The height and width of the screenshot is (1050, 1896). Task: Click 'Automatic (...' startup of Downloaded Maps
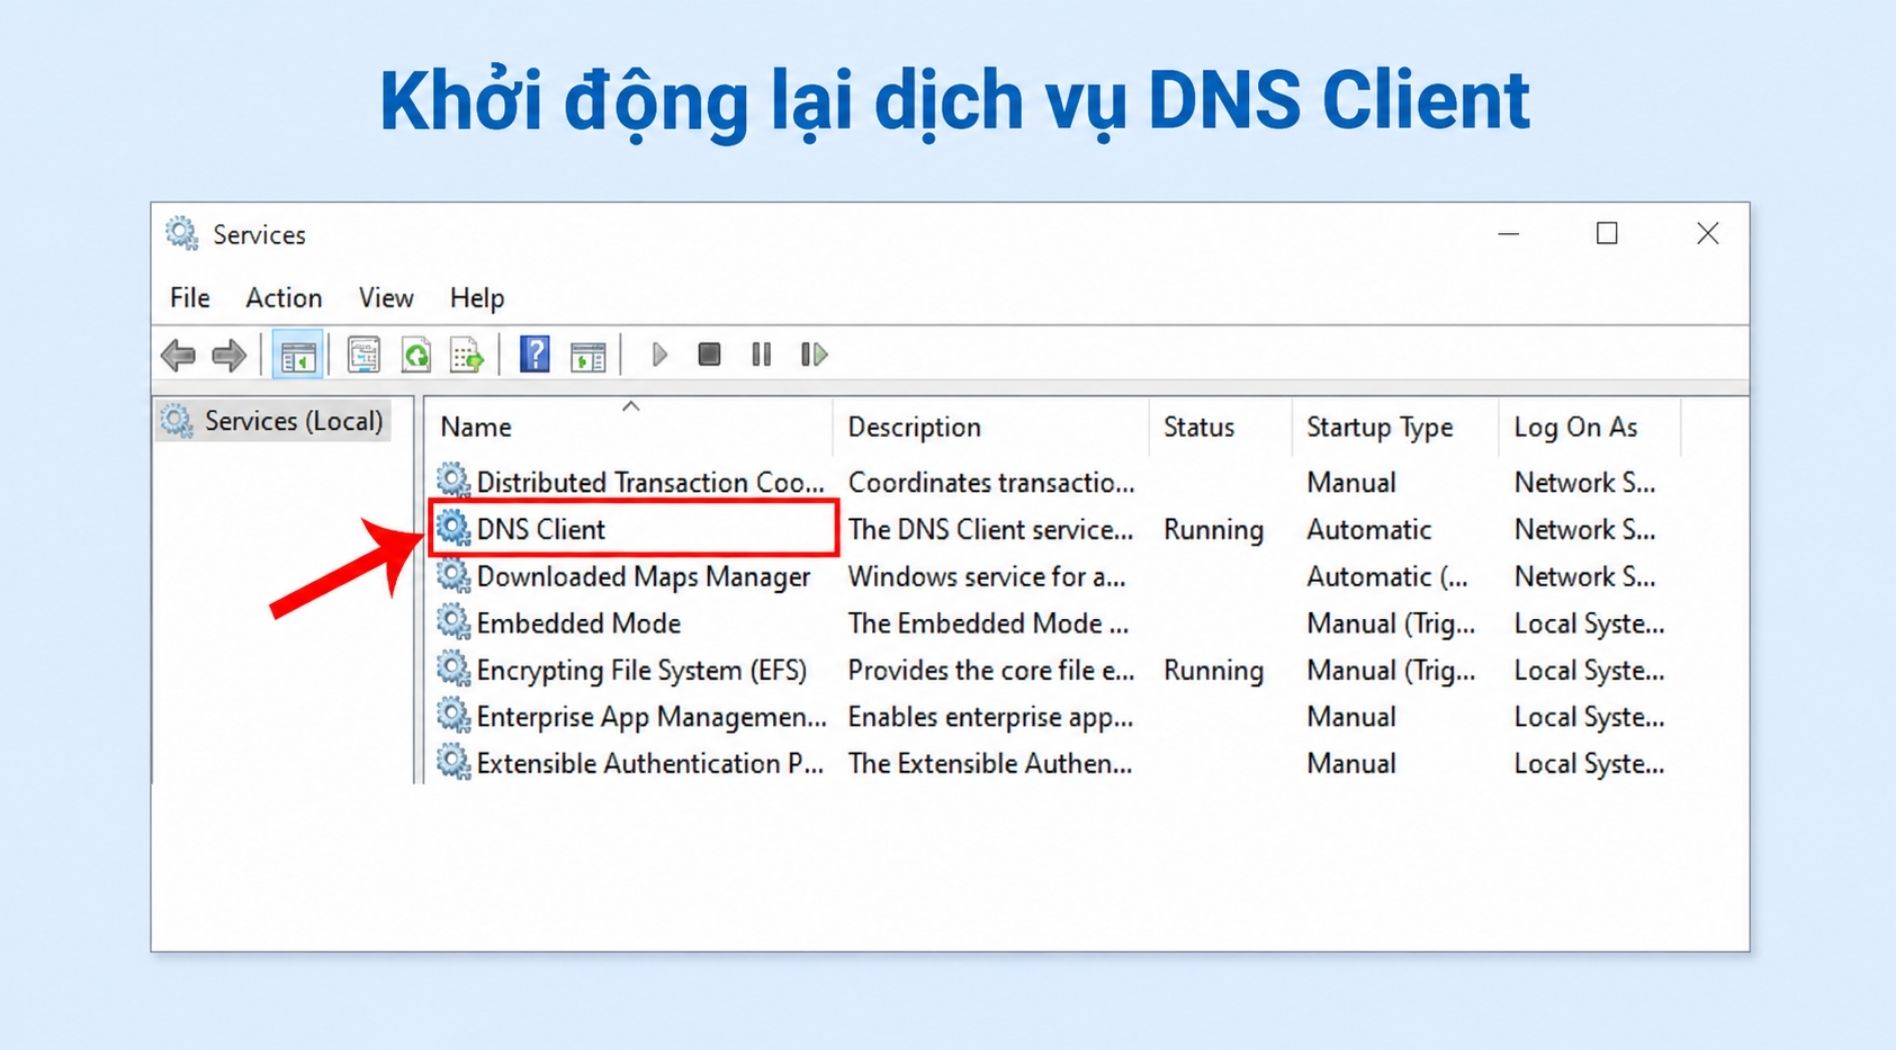tap(1387, 576)
